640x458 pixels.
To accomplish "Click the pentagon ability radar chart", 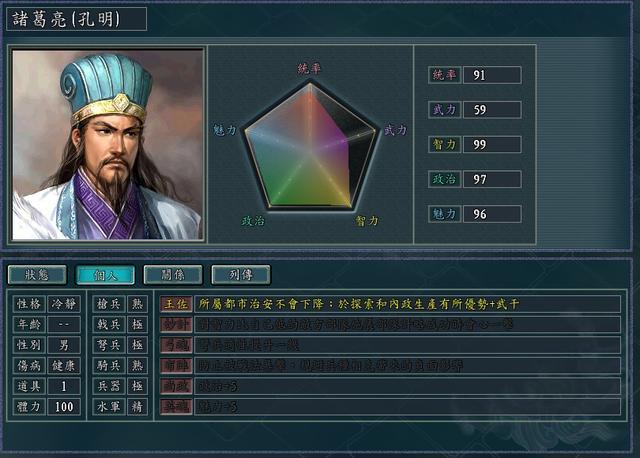I will point(310,145).
